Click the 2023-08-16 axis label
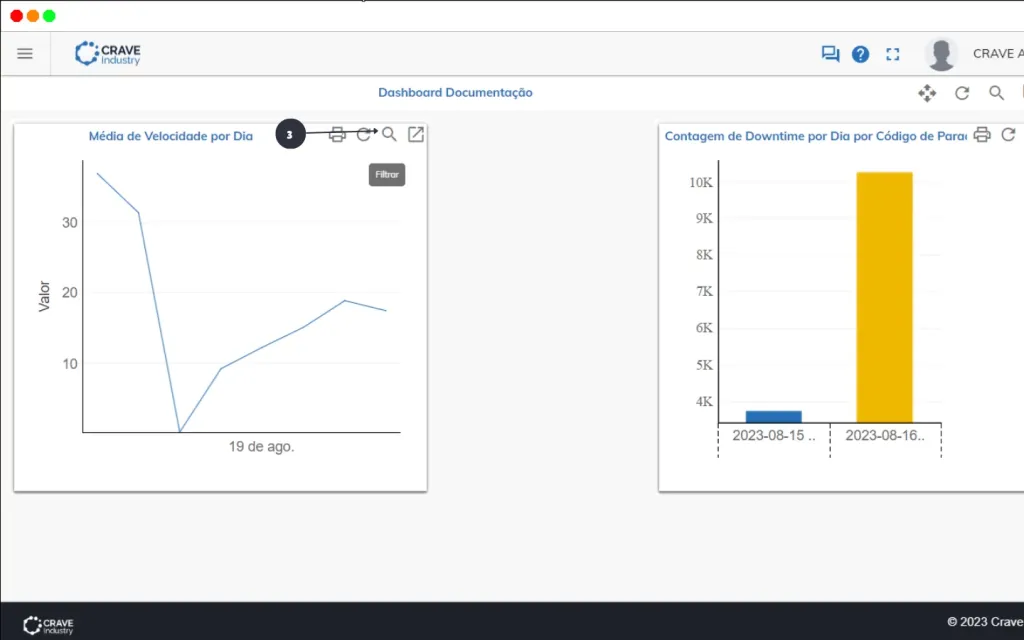 coord(885,436)
